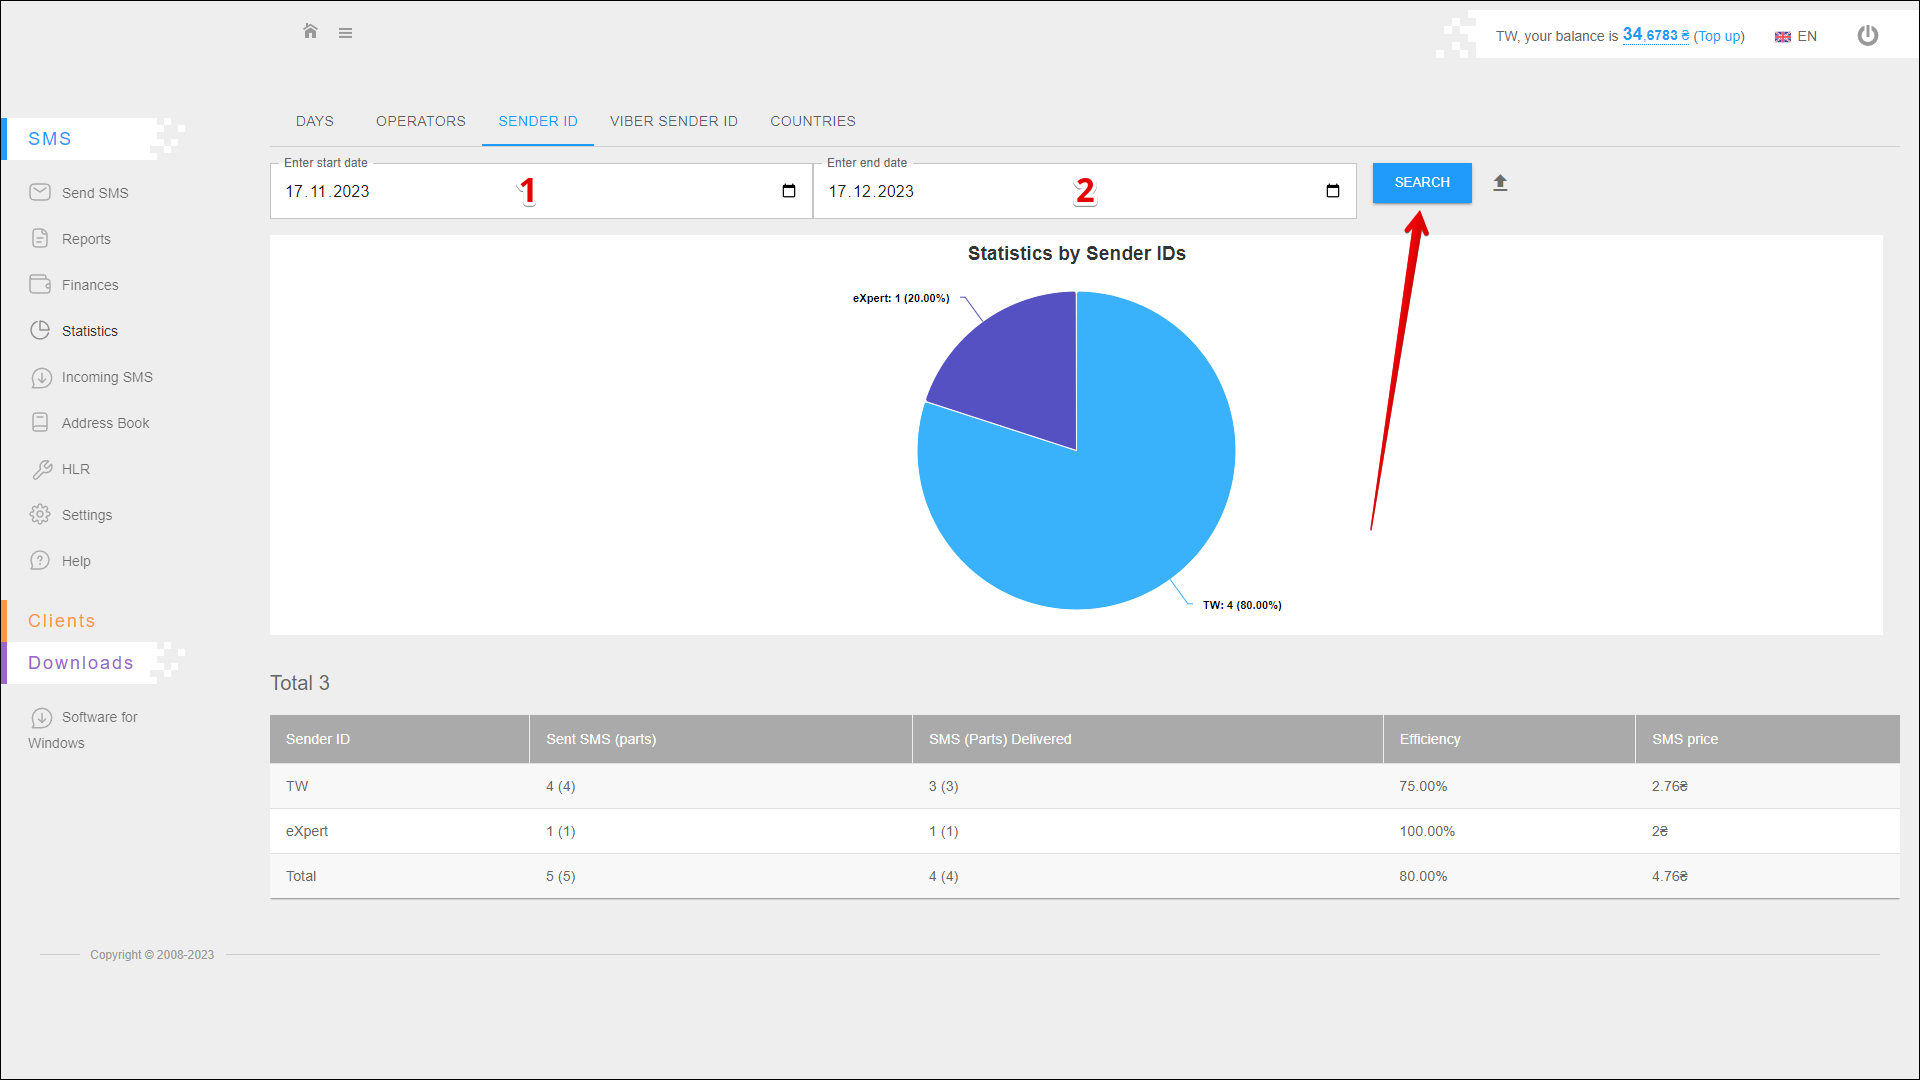Click the home icon in top bar

point(310,32)
